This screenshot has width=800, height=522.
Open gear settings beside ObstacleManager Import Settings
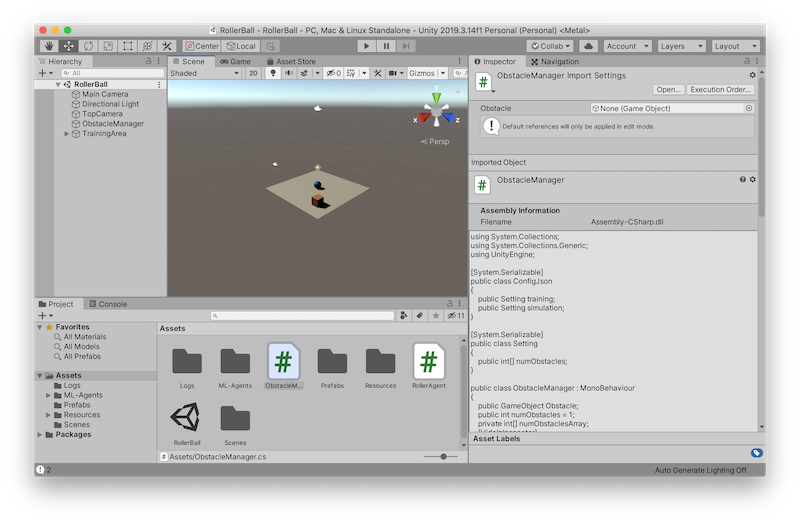click(x=752, y=75)
